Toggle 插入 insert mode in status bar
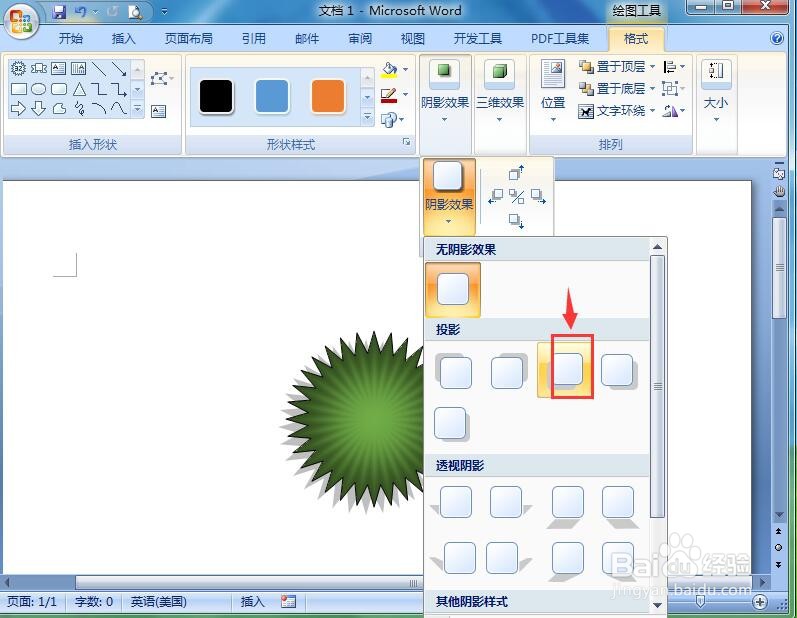 [252, 602]
